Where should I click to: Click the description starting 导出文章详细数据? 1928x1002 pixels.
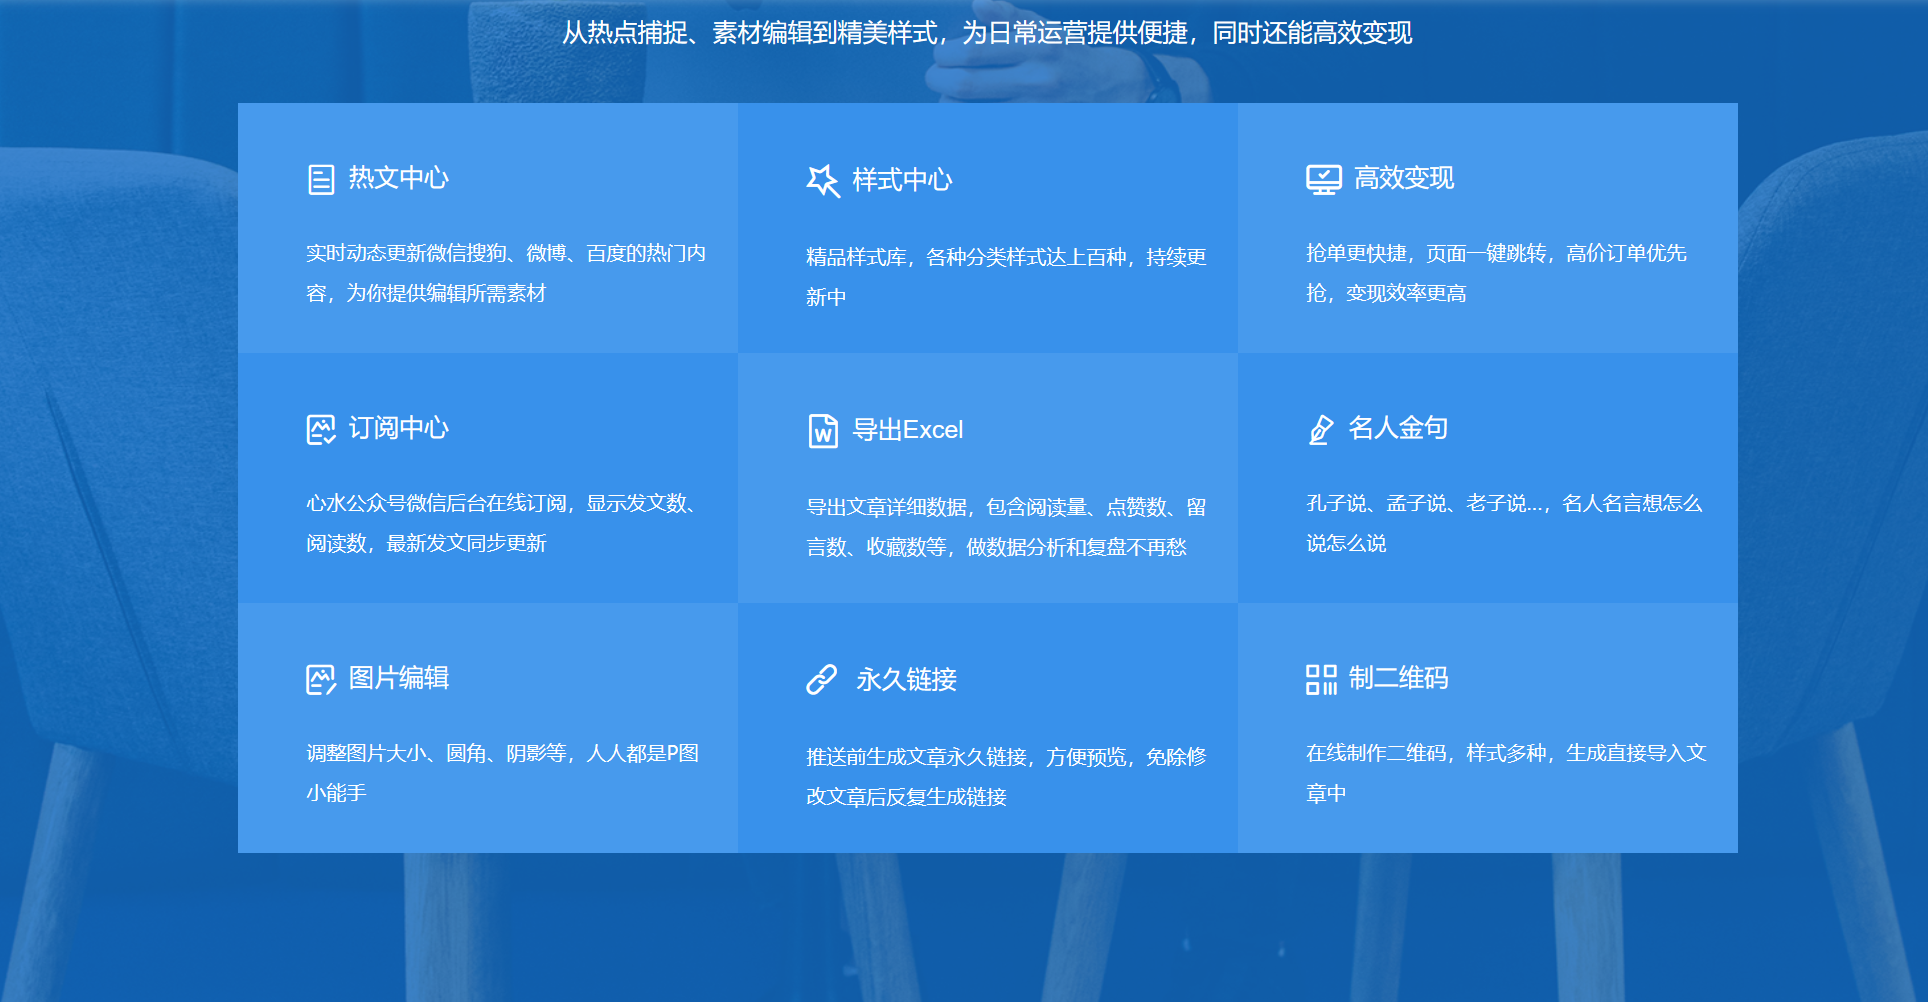click(1006, 527)
